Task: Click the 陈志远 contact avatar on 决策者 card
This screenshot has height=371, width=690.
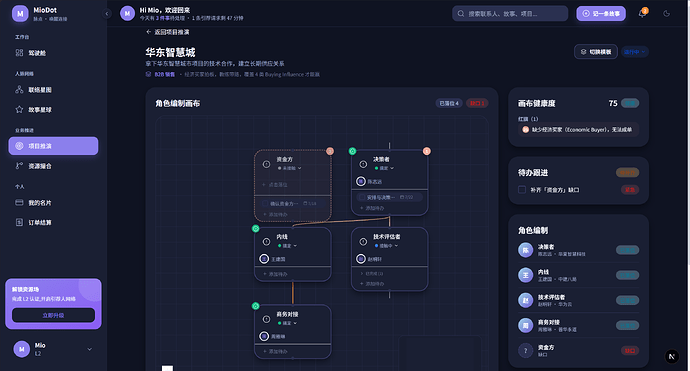Action: coord(361,181)
